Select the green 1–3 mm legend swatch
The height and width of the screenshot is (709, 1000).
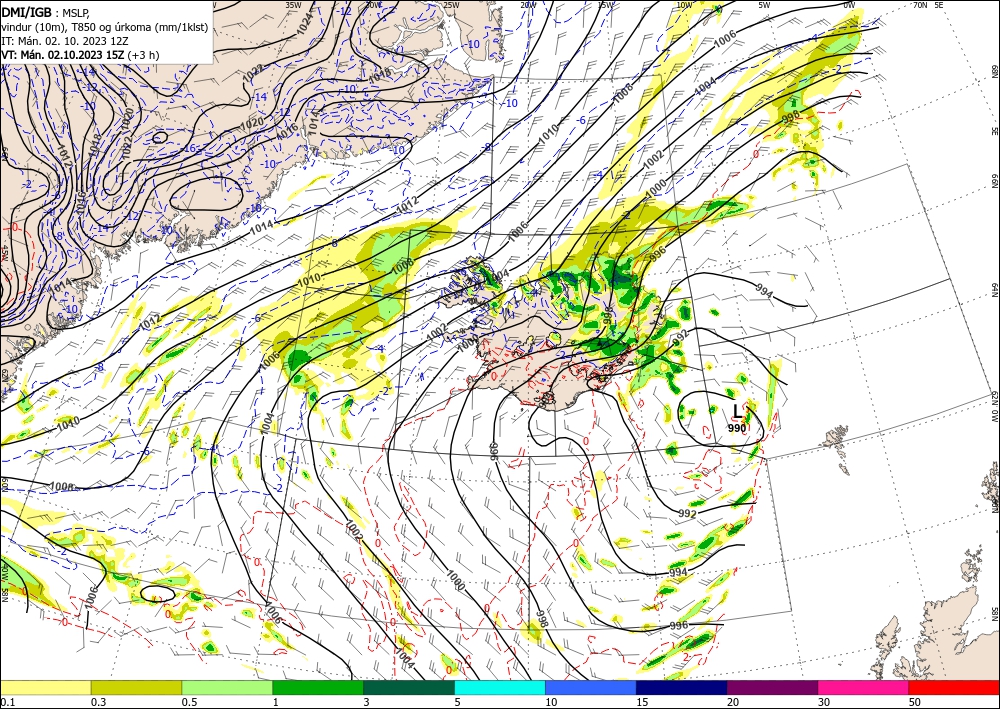(318, 687)
